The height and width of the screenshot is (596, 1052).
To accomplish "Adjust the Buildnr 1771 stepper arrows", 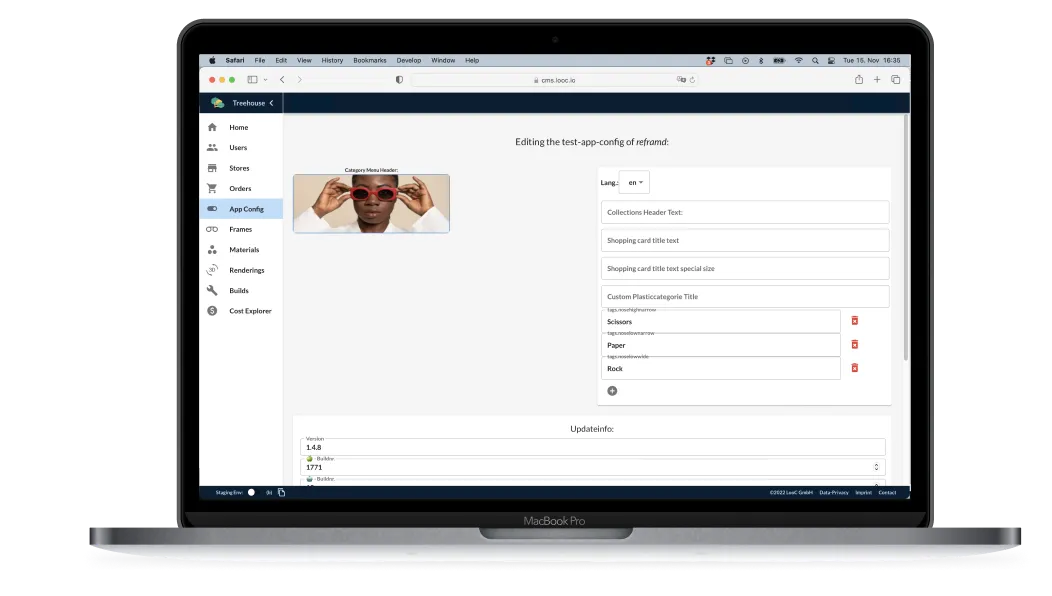I will [876, 467].
